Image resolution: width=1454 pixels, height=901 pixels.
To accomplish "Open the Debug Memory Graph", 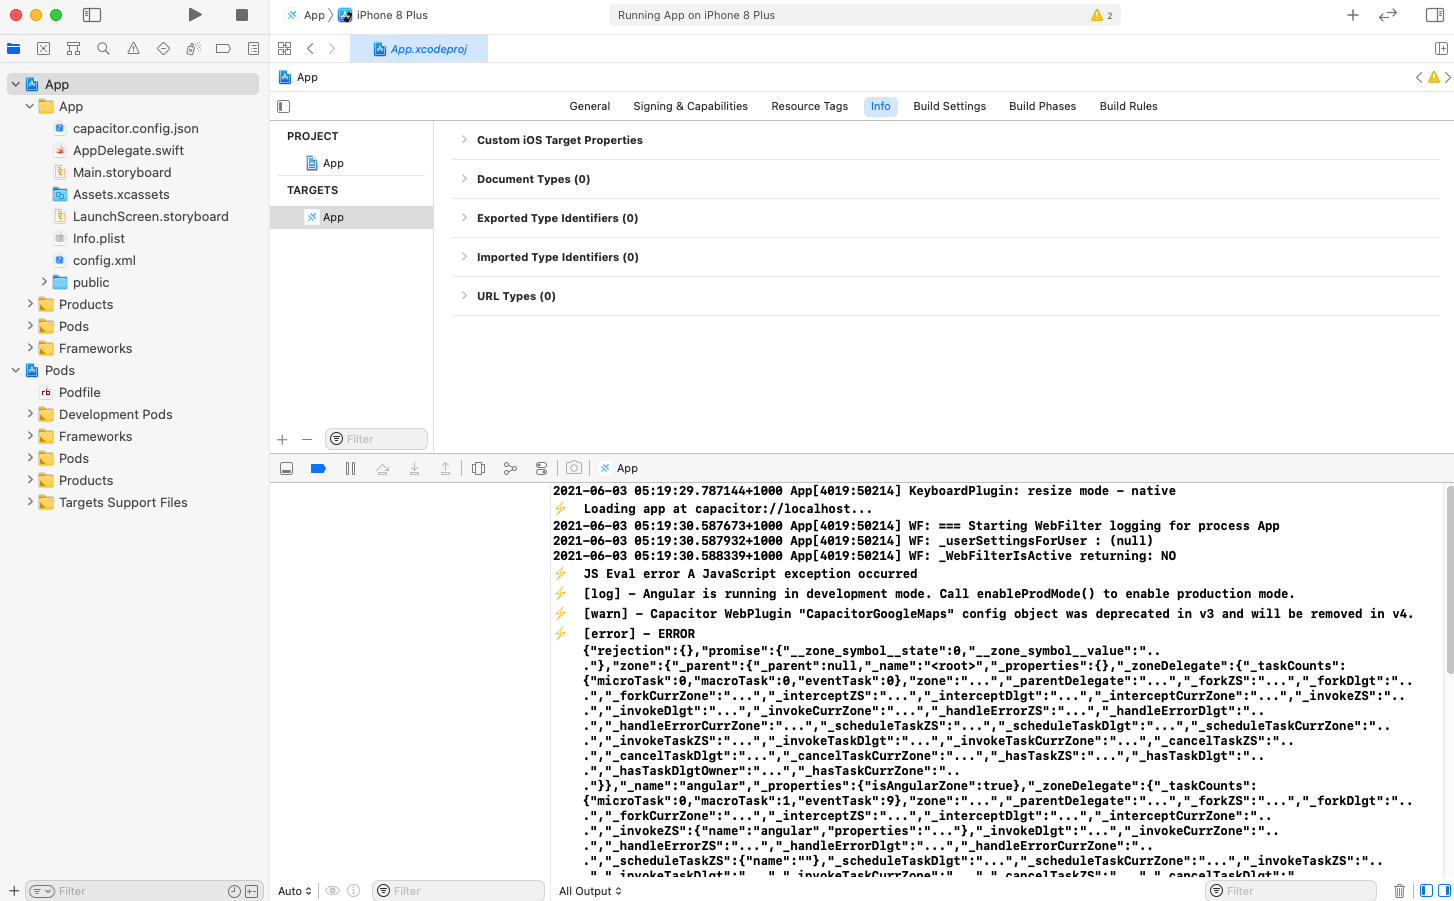I will tap(510, 468).
